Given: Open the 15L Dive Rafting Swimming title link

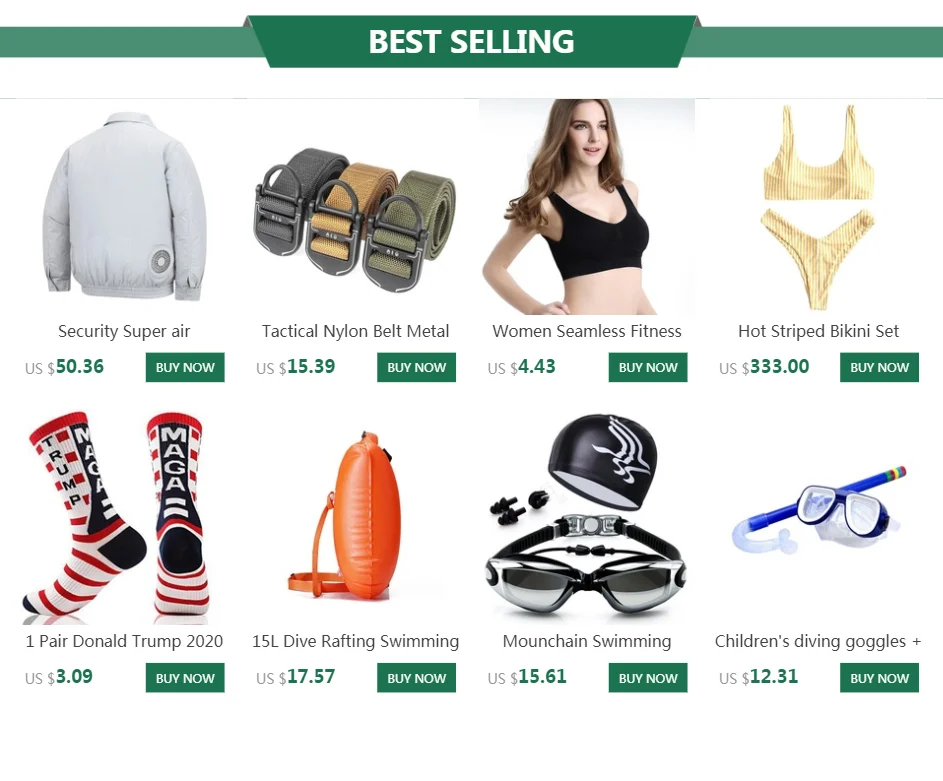Looking at the screenshot, I should click(355, 642).
